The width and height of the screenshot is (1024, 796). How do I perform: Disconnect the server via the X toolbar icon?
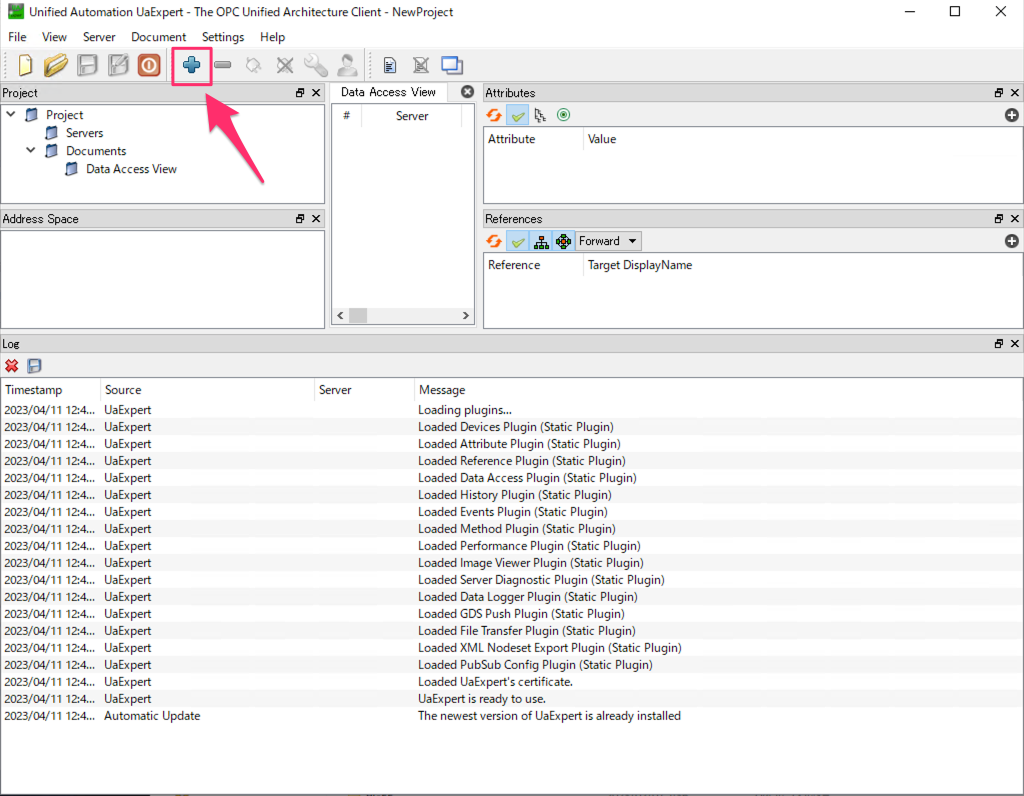tap(284, 64)
